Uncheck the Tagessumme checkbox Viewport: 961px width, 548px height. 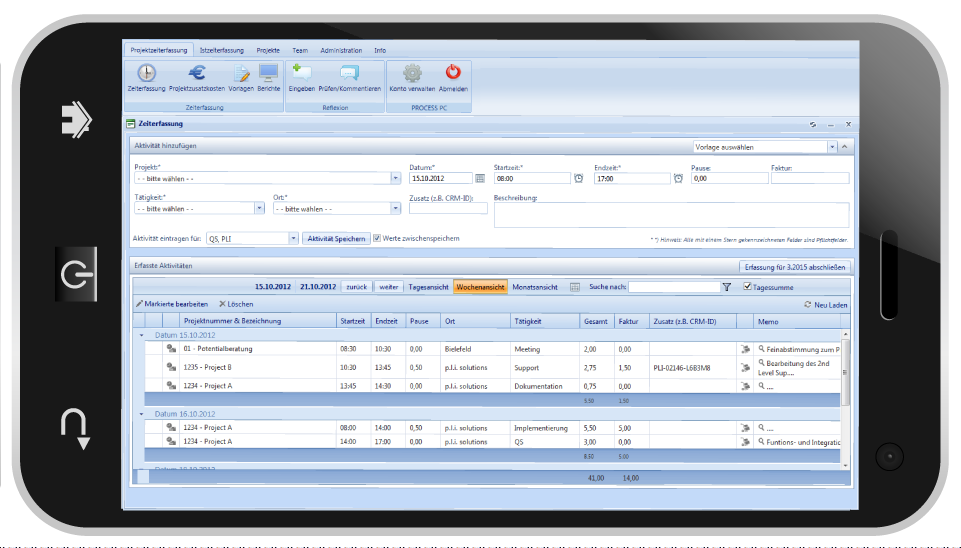747,287
